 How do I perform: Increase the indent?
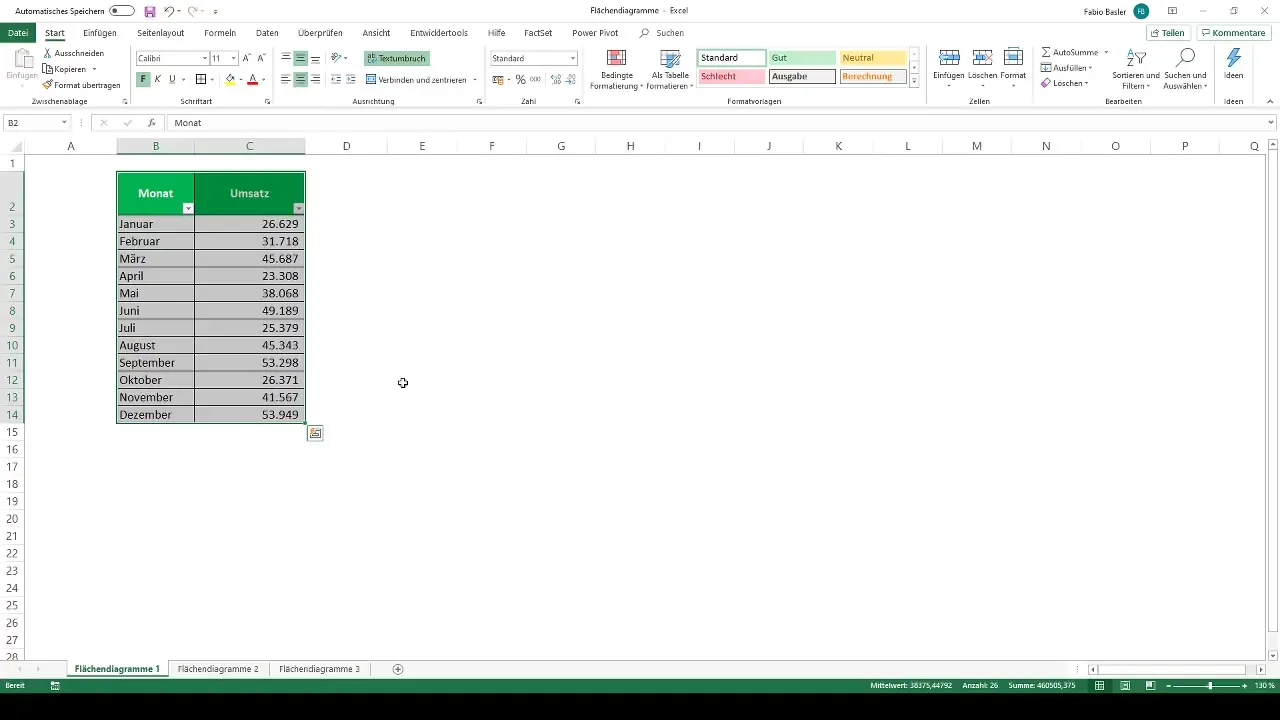click(351, 79)
